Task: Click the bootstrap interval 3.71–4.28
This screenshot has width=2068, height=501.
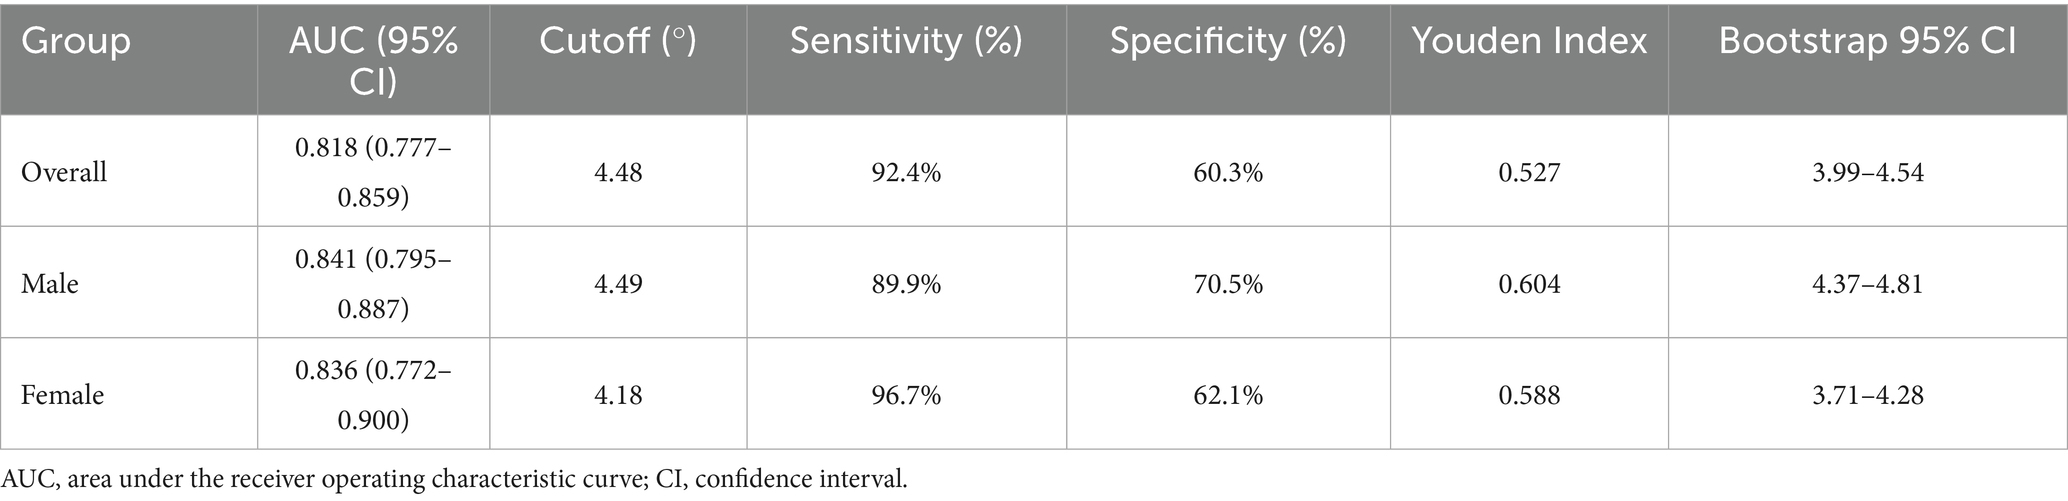Action: pyautogui.click(x=1867, y=395)
